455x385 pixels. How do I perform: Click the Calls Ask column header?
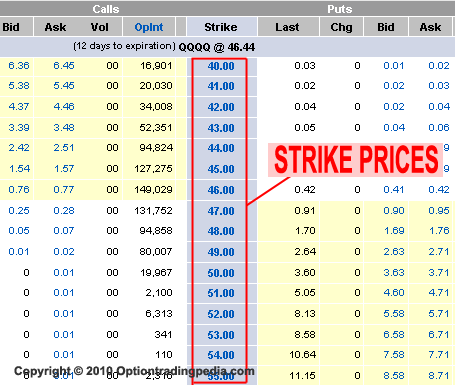55,27
